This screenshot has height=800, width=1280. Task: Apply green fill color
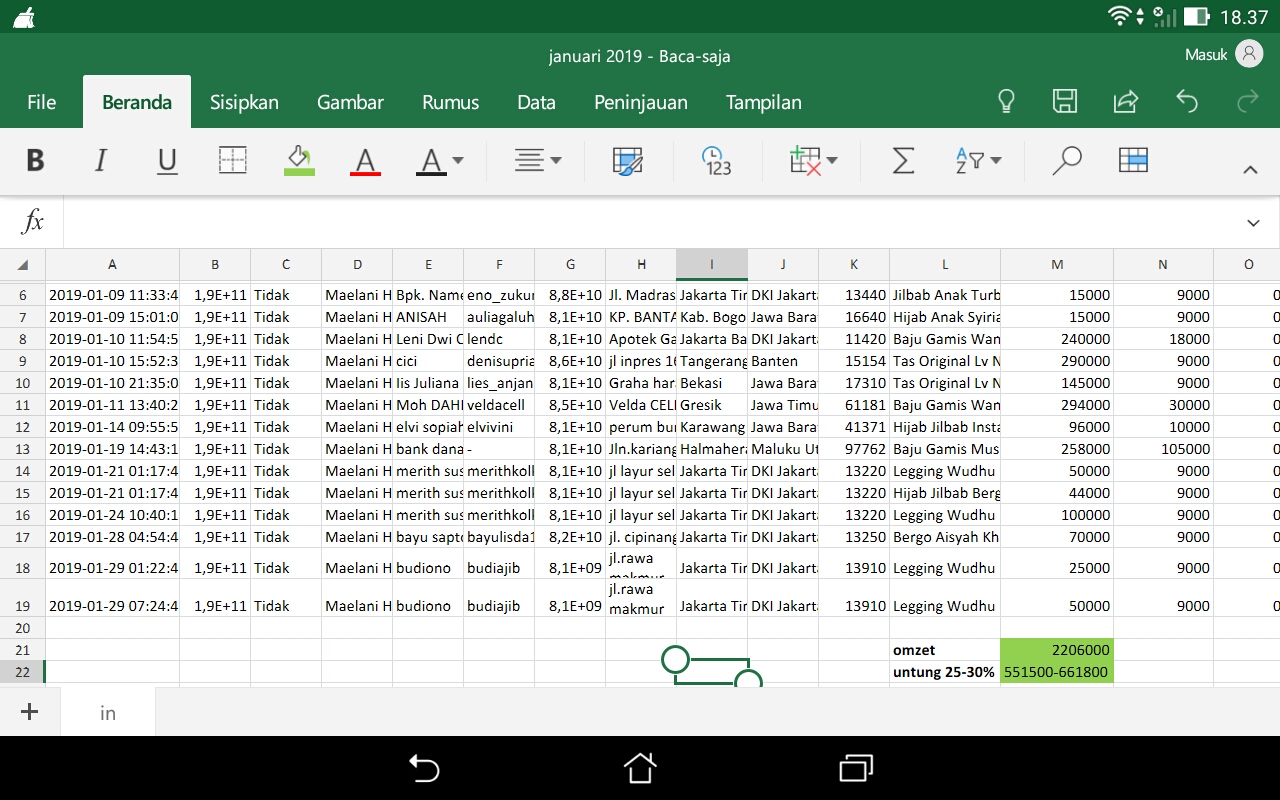(299, 160)
